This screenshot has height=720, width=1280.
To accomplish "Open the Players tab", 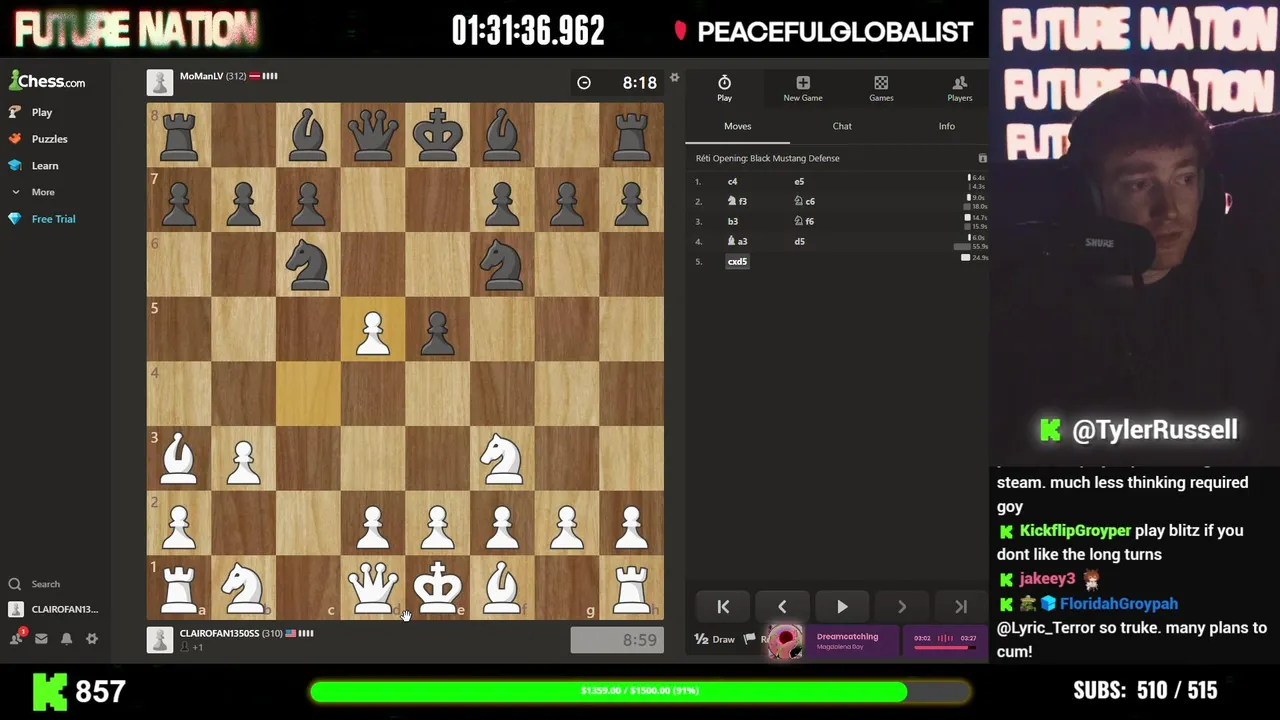I will point(960,88).
